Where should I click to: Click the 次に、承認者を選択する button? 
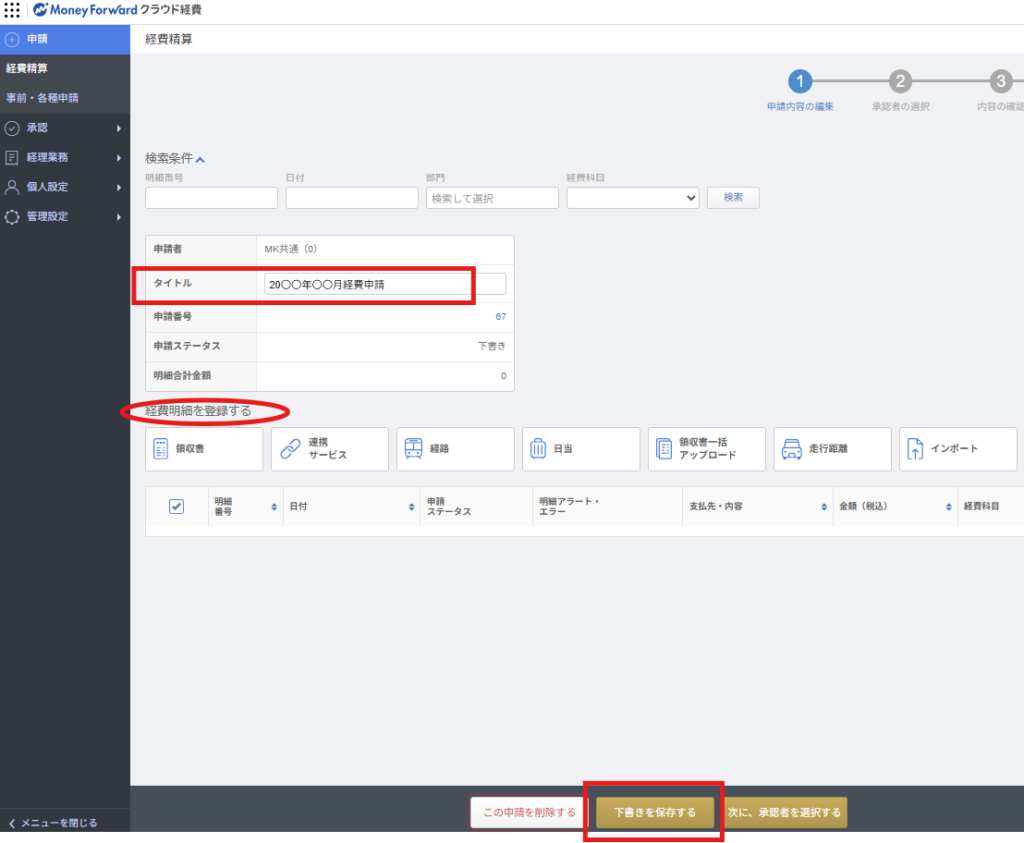pos(785,812)
